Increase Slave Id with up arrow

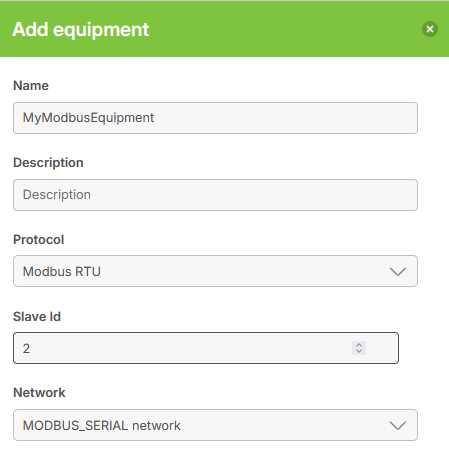(x=359, y=345)
